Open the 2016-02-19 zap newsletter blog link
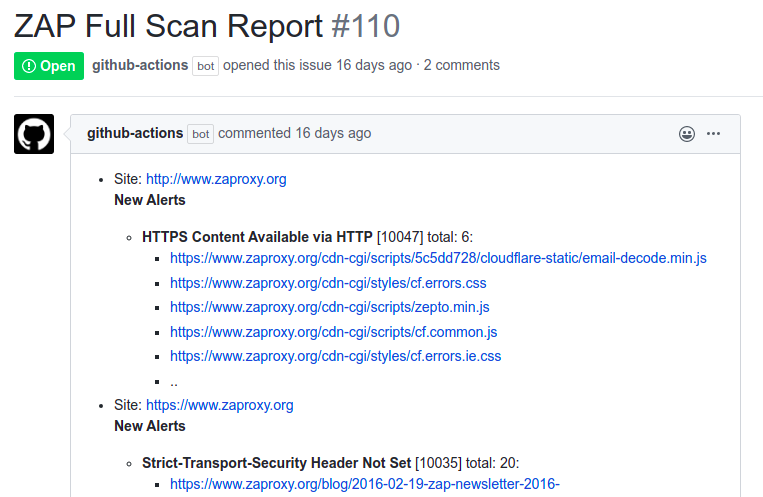Viewport: 763px width, 497px height. [364, 485]
